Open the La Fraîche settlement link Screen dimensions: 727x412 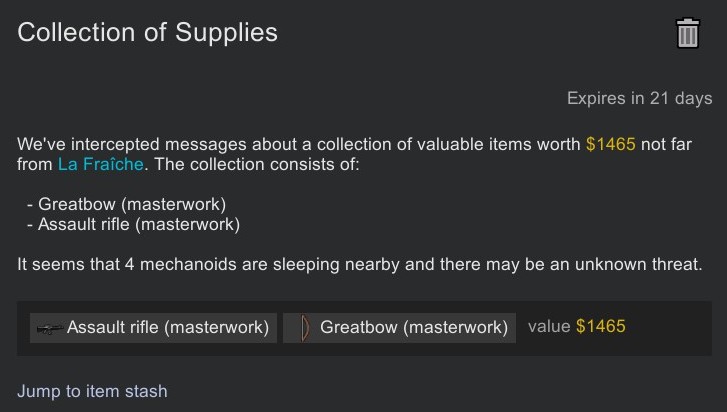click(101, 164)
